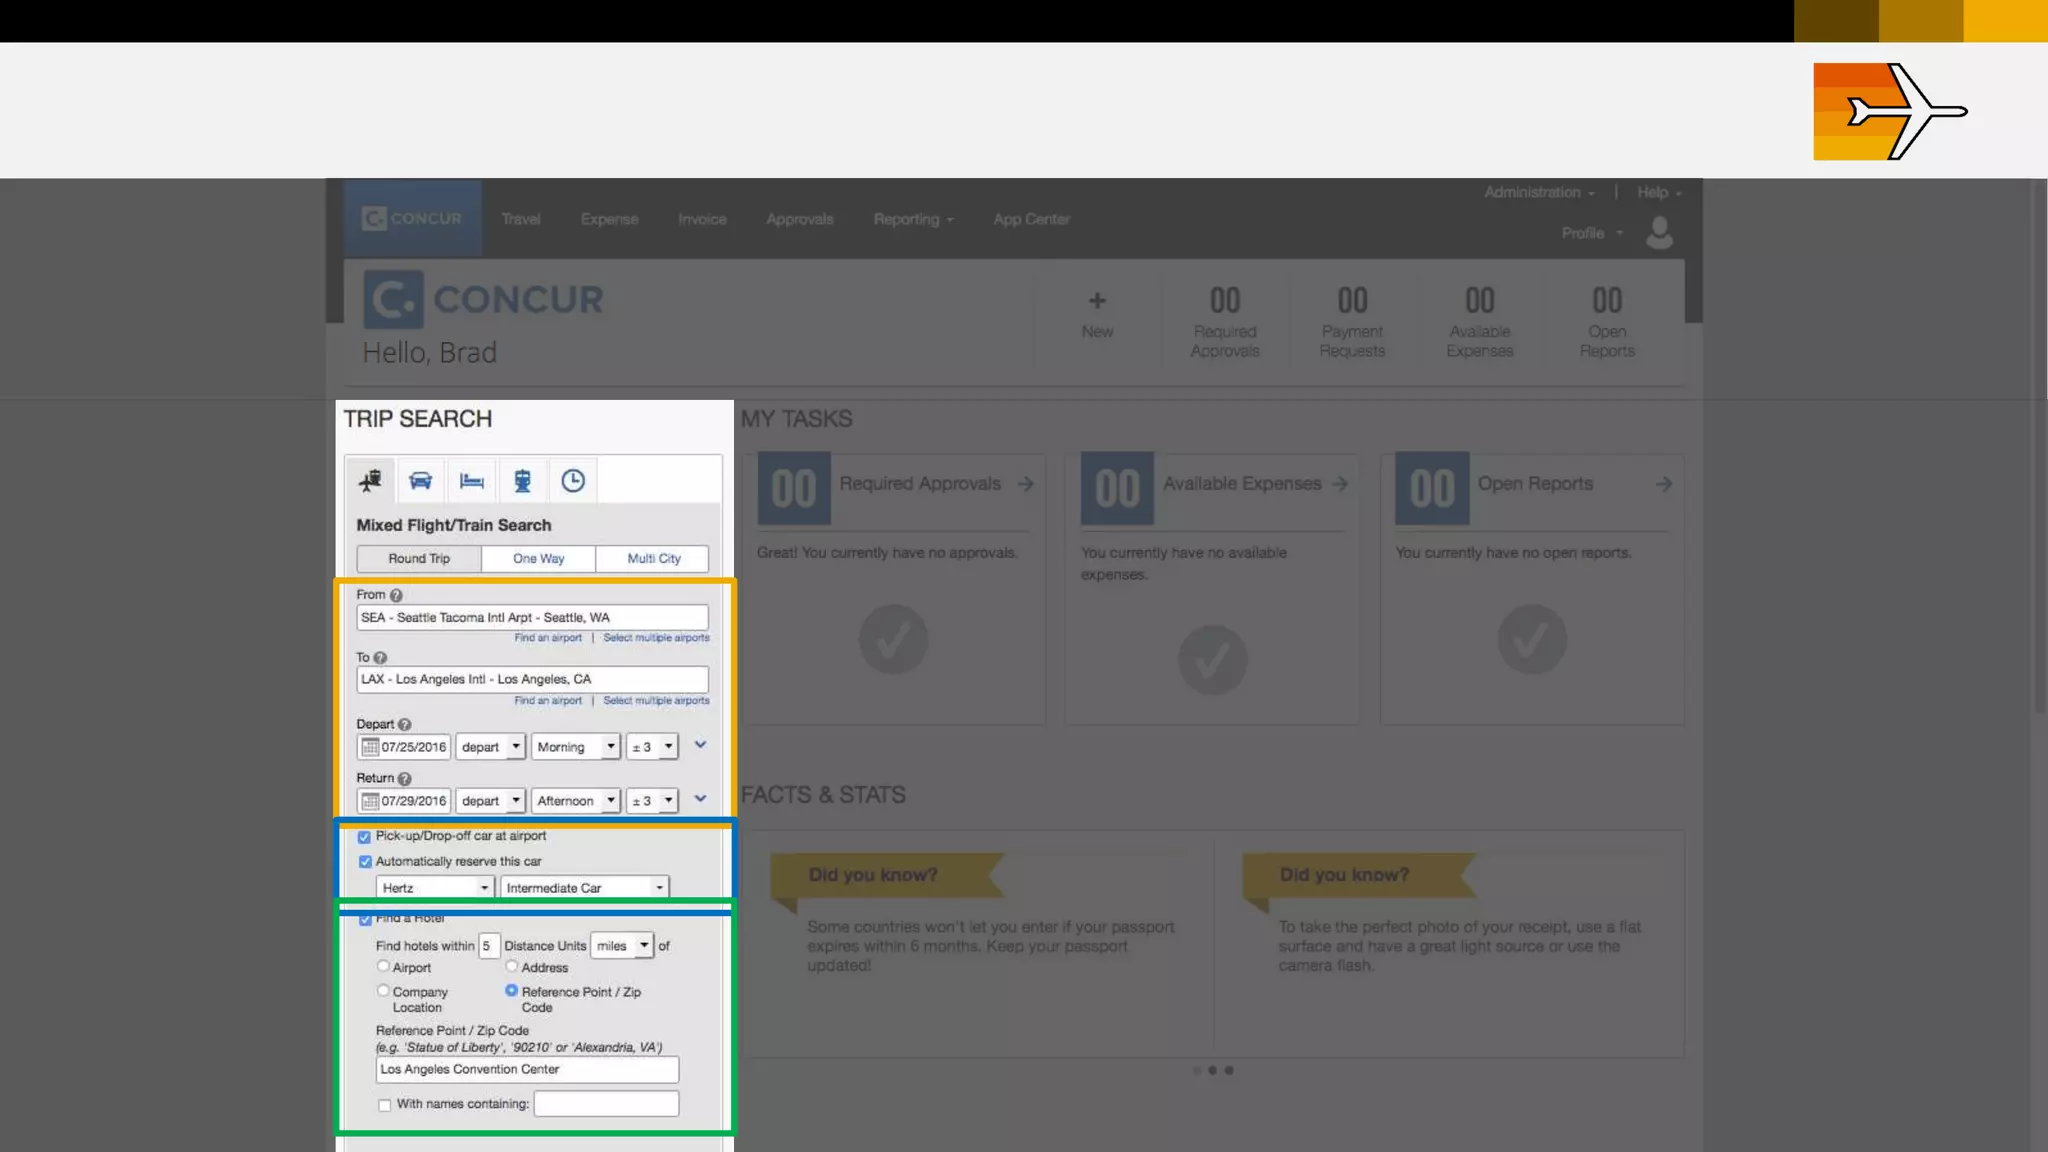Click the Open Reports arrow icon
The width and height of the screenshot is (2048, 1152).
click(x=1664, y=484)
